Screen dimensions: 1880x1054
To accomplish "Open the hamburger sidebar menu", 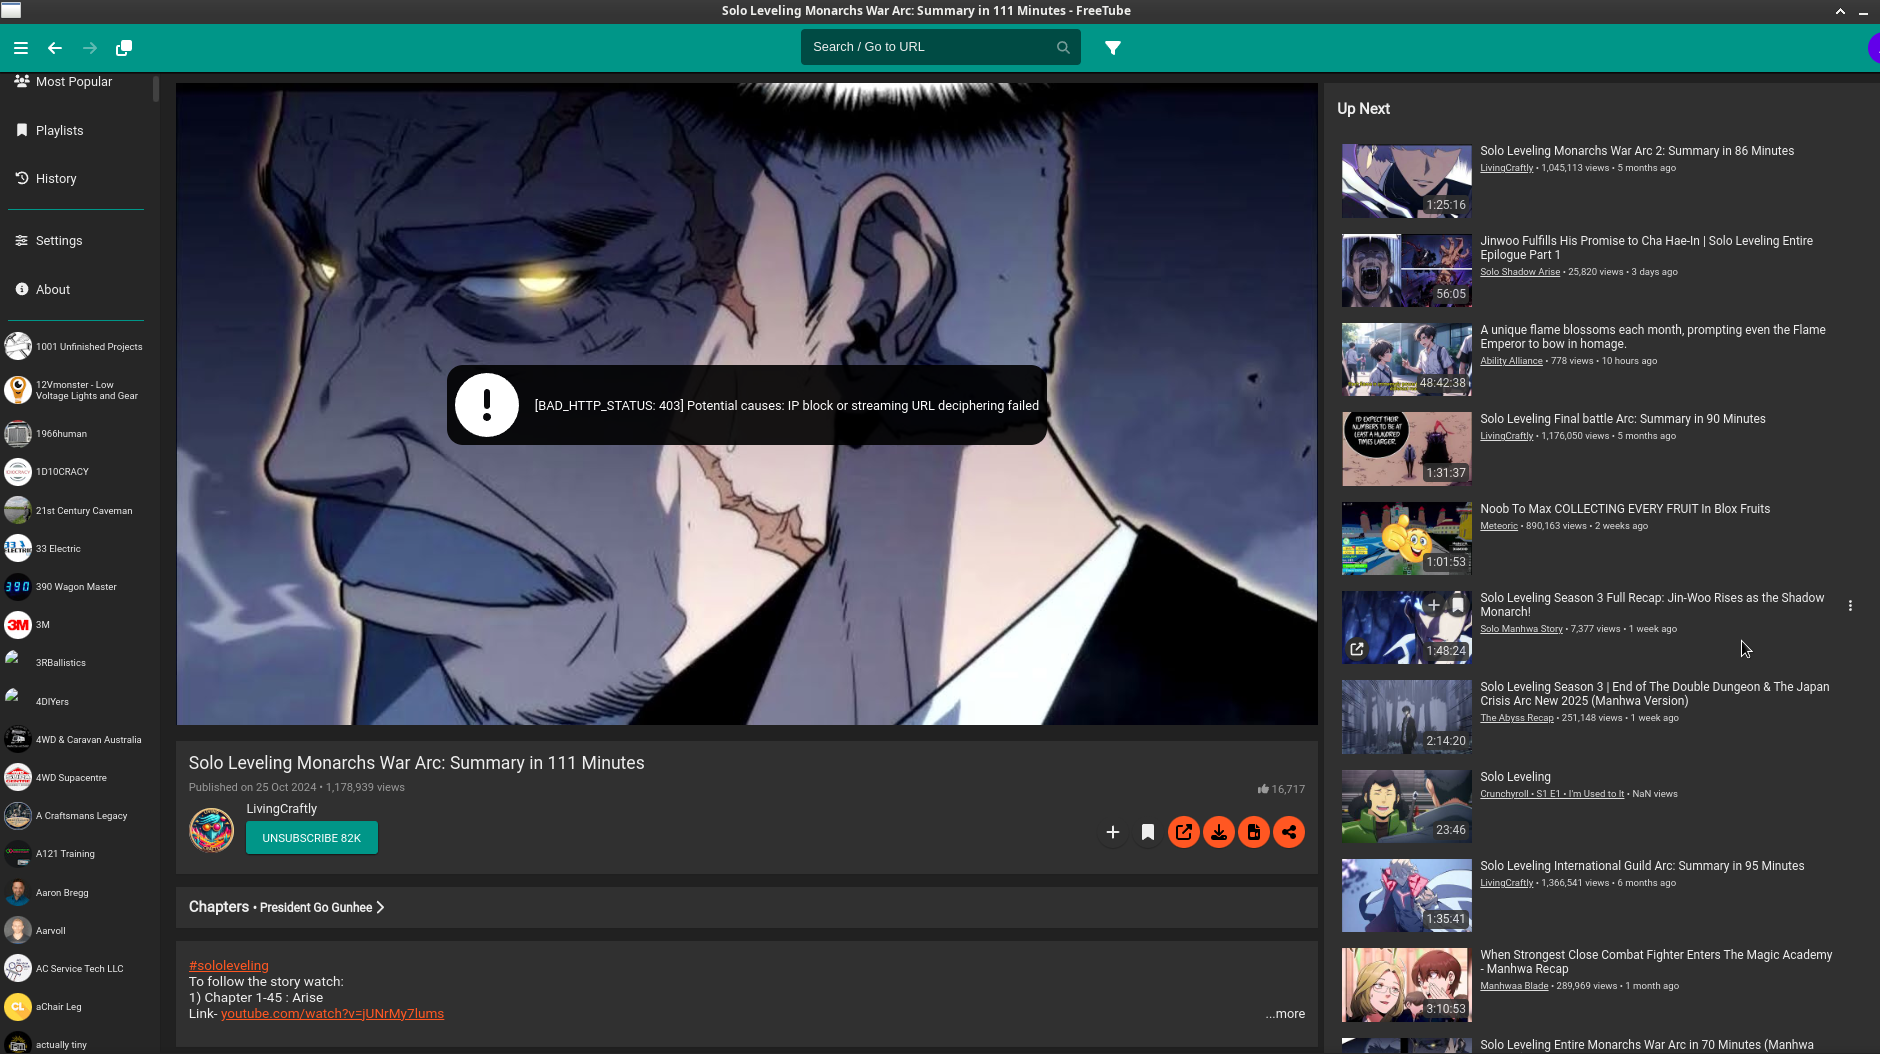I will (20, 48).
